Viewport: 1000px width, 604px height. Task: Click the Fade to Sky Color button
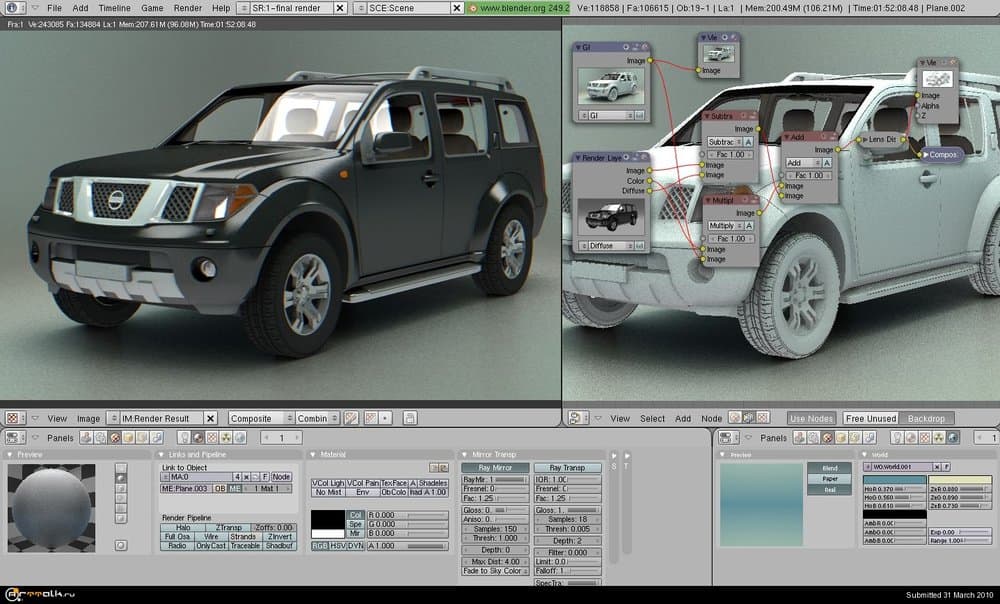[493, 570]
